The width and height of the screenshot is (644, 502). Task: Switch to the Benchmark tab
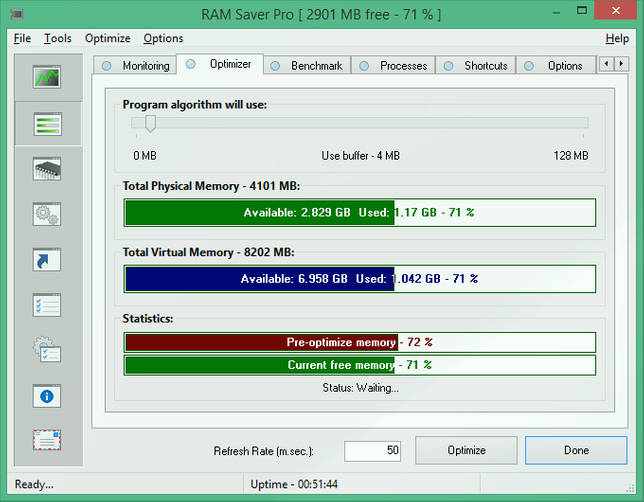click(307, 66)
